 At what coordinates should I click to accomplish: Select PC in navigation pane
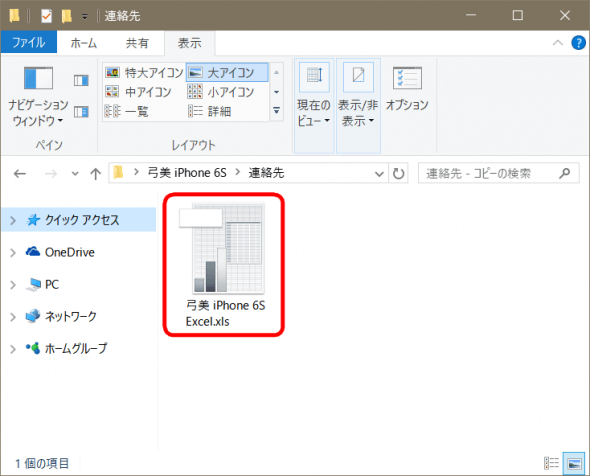[x=42, y=284]
